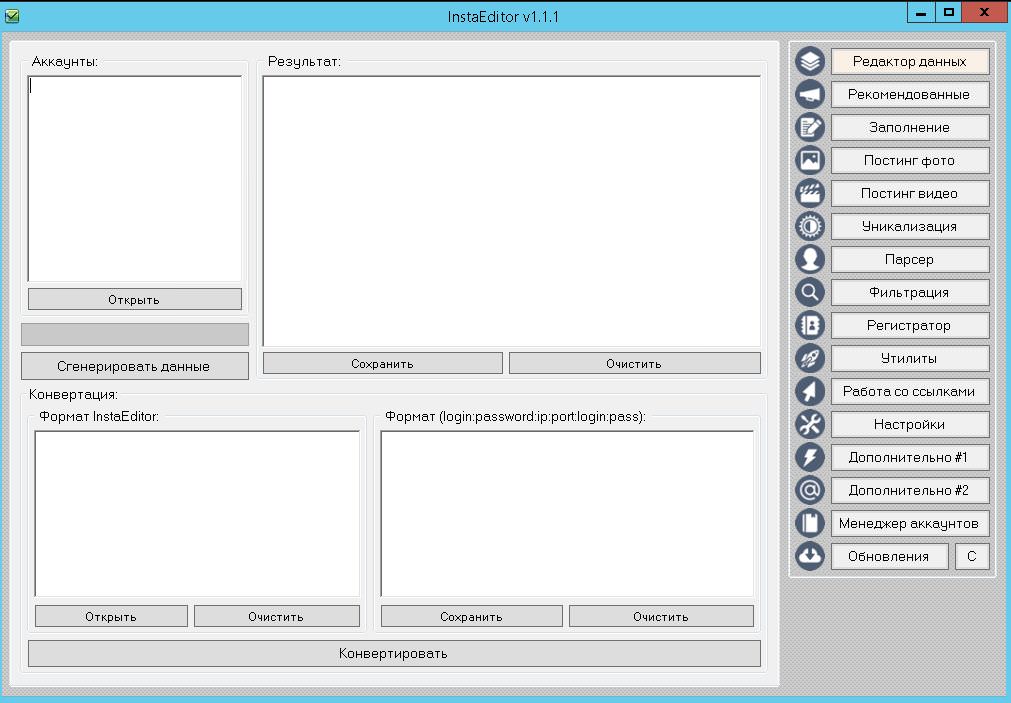Viewport: 1011px width, 703px height.
Task: Click the megaphone icon for Рекомендованные
Action: point(810,95)
